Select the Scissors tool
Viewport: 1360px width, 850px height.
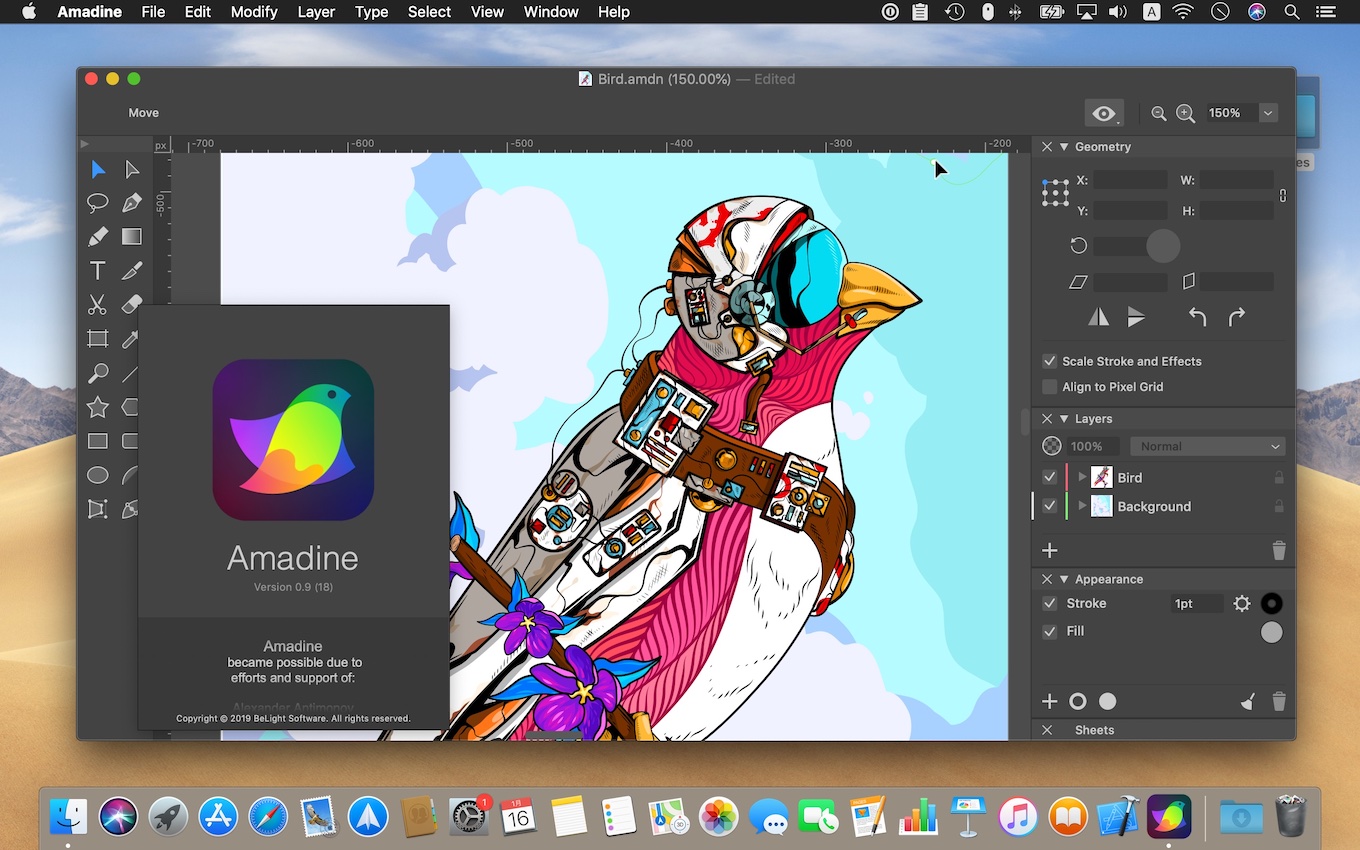pyautogui.click(x=97, y=304)
